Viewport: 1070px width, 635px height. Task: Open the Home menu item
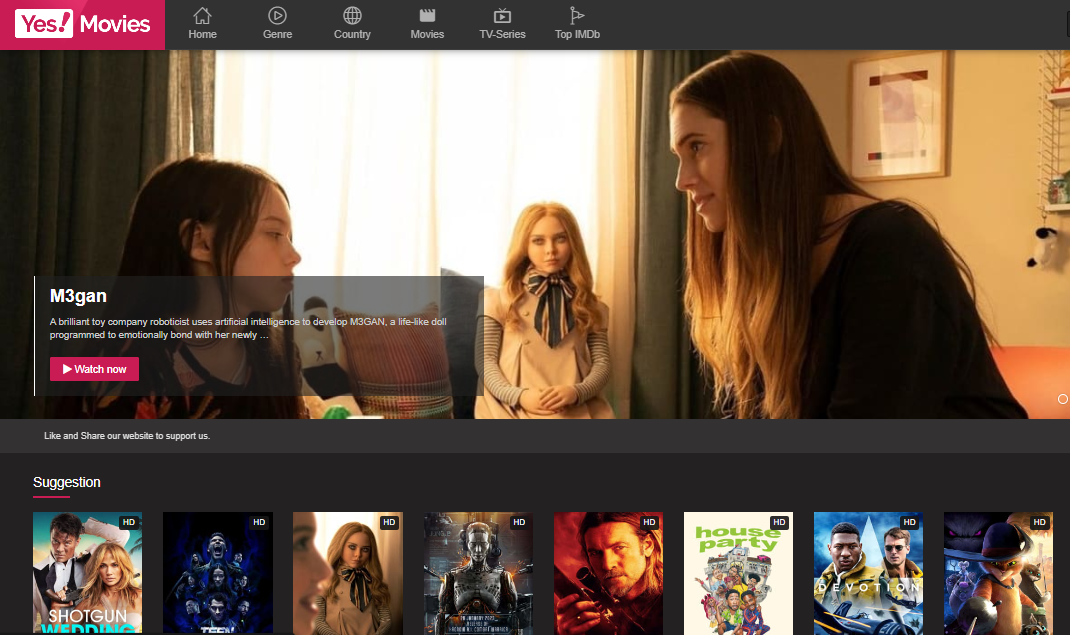[x=203, y=34]
